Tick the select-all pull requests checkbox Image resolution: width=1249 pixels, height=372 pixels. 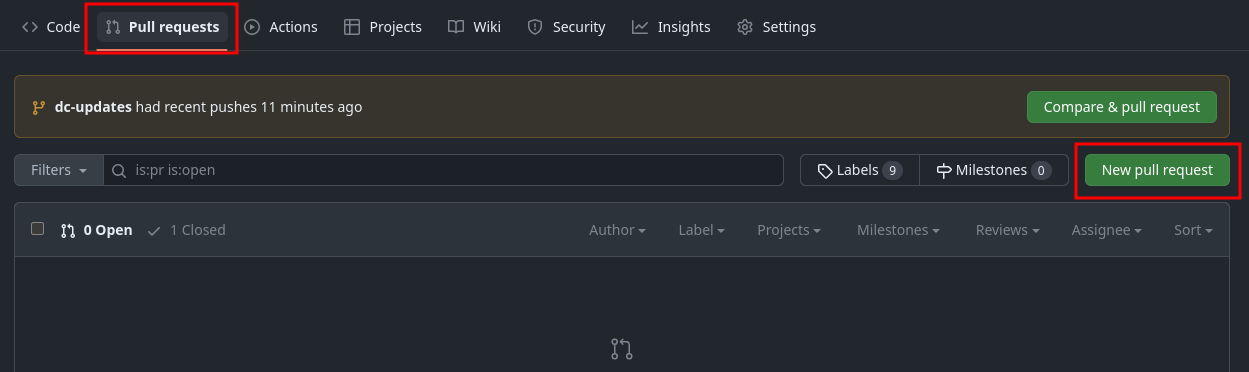pyautogui.click(x=38, y=229)
